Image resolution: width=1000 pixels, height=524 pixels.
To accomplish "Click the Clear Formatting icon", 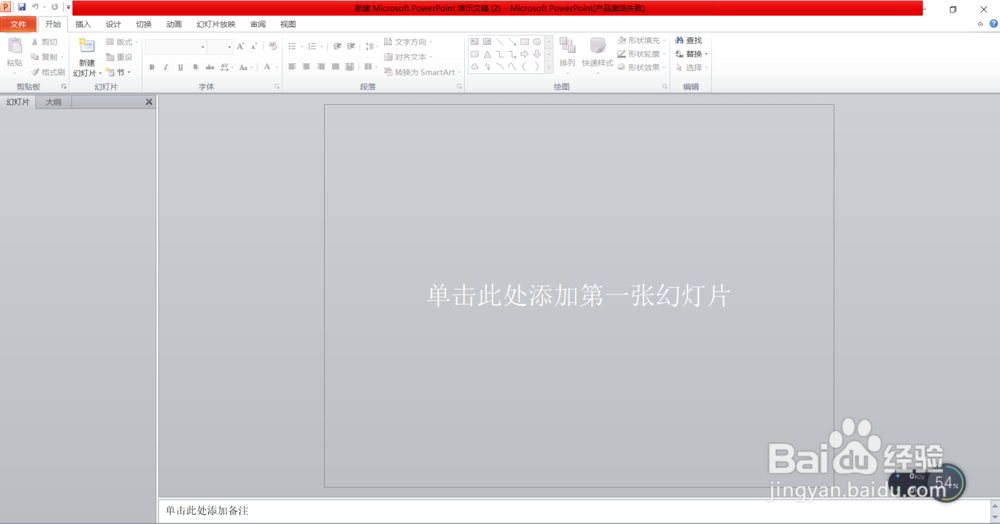I will (272, 46).
